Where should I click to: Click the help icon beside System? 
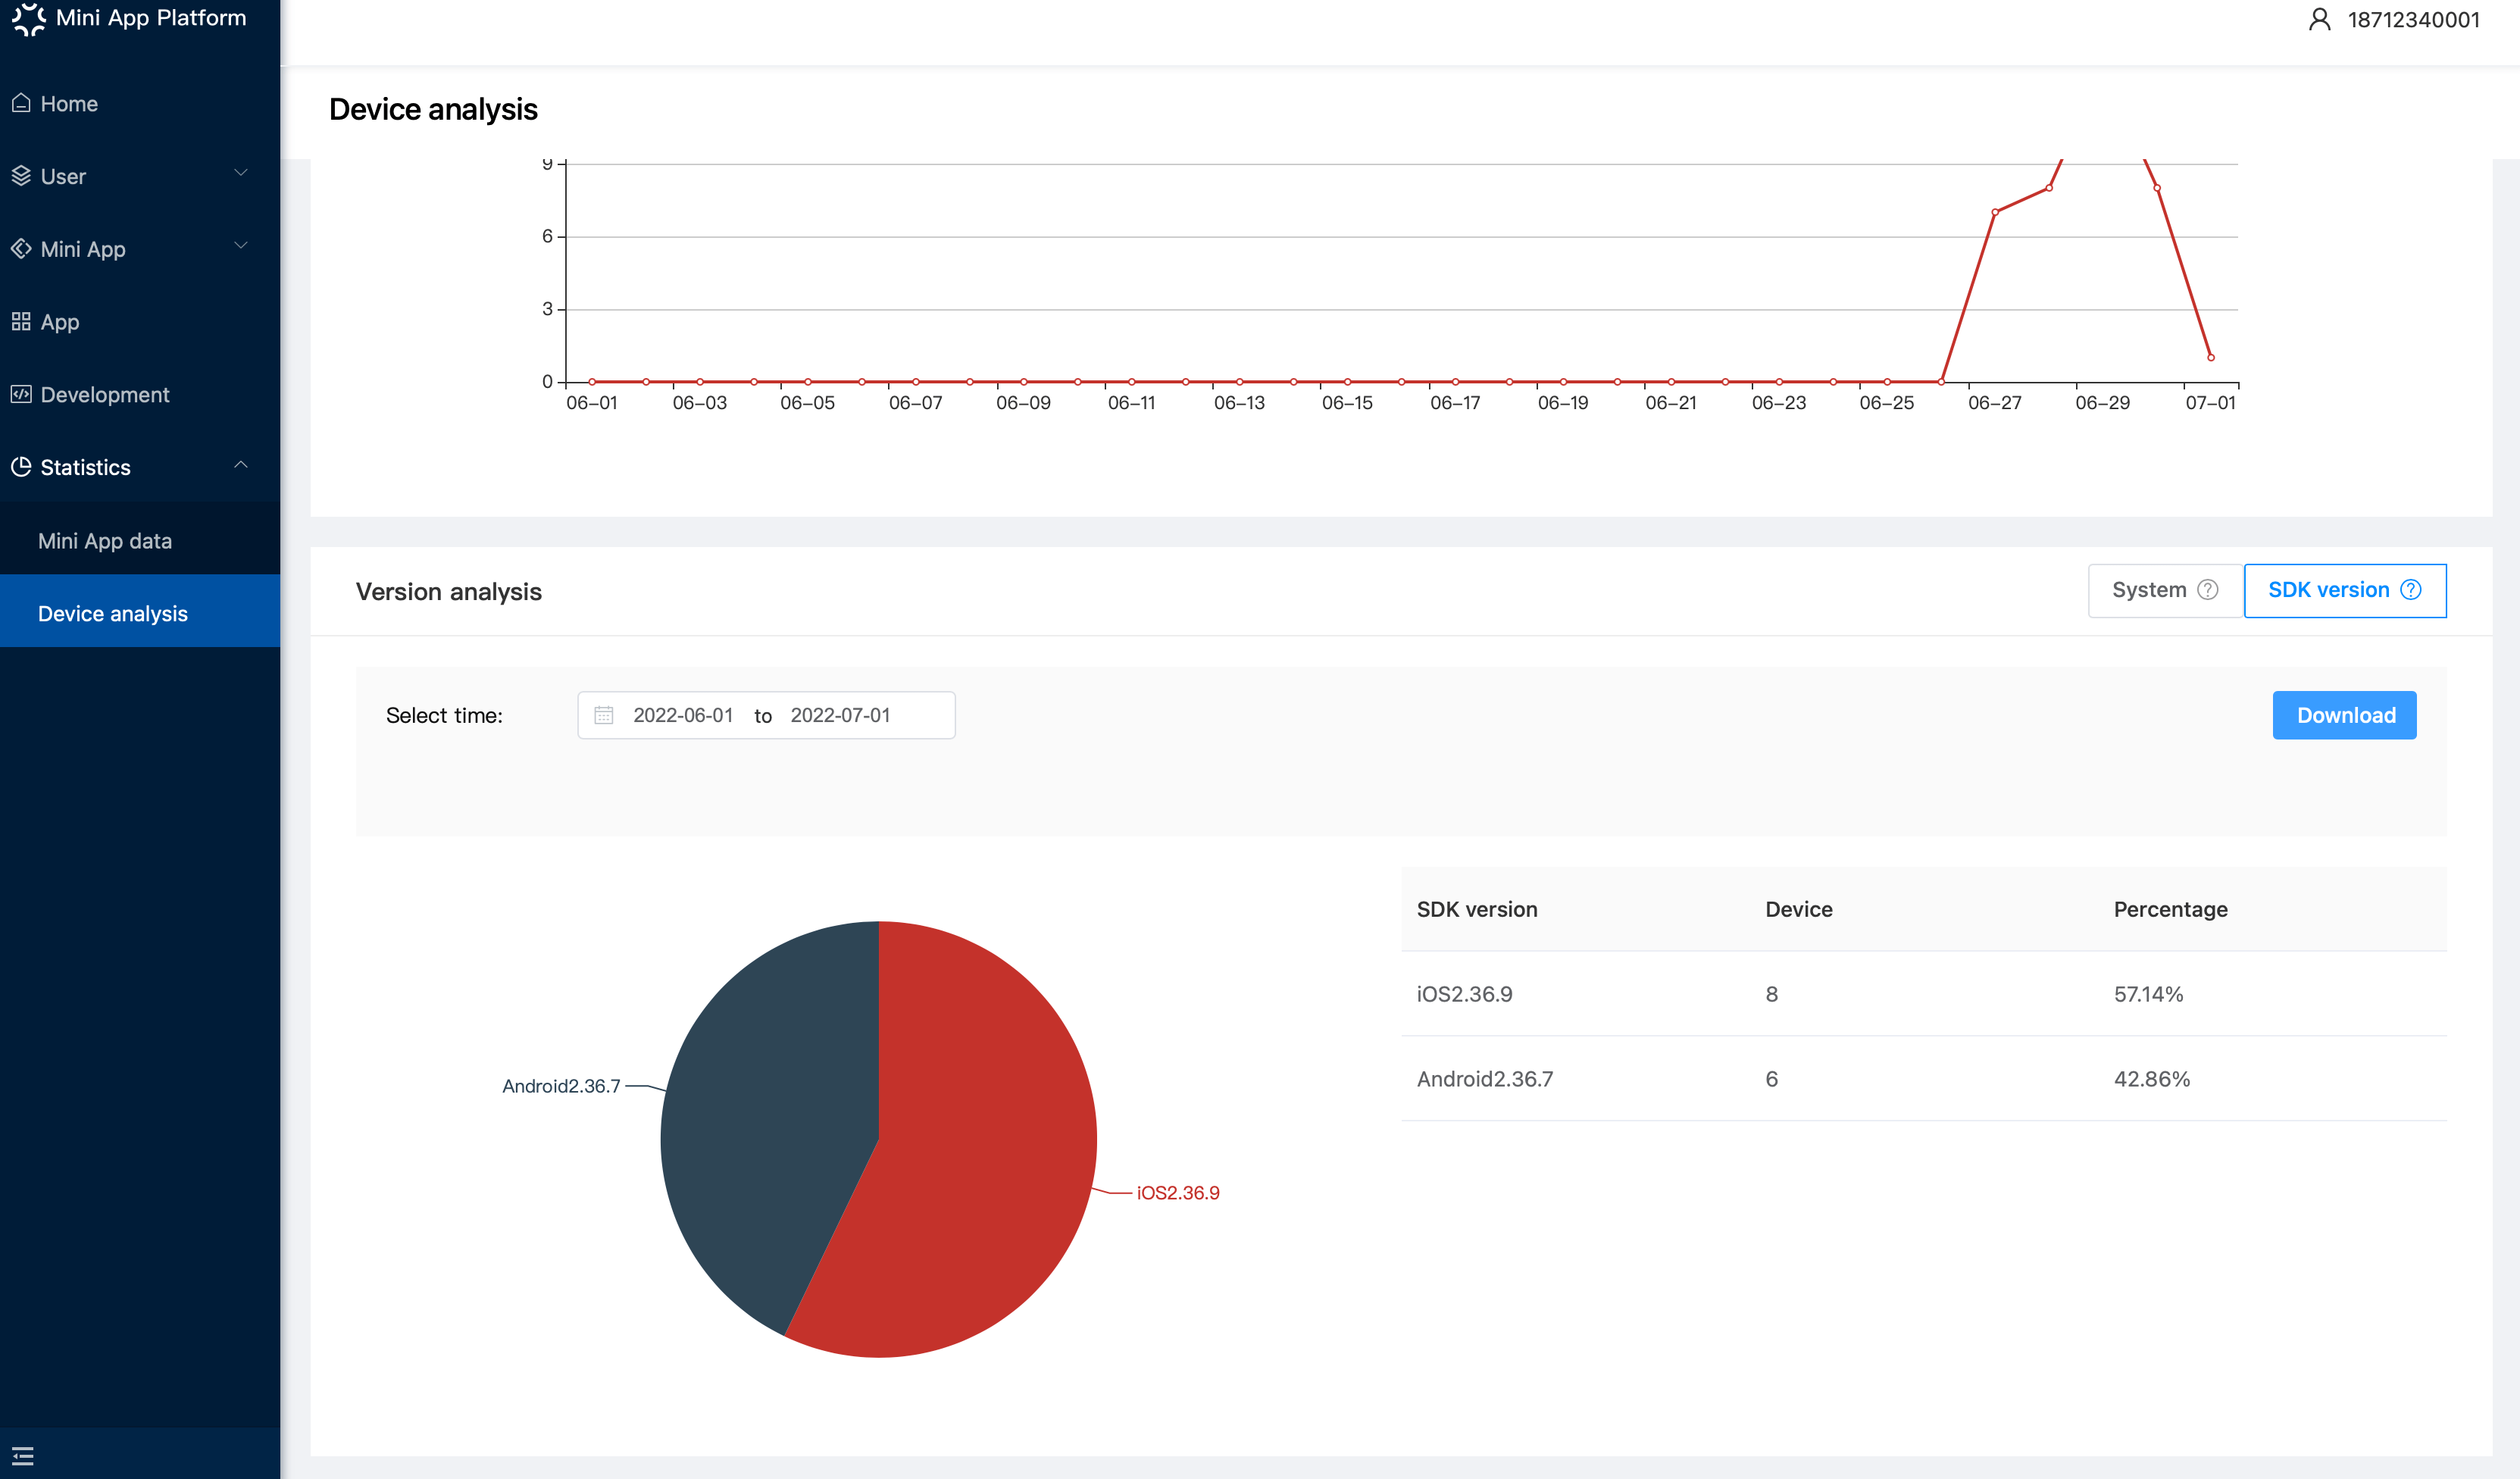[2208, 590]
